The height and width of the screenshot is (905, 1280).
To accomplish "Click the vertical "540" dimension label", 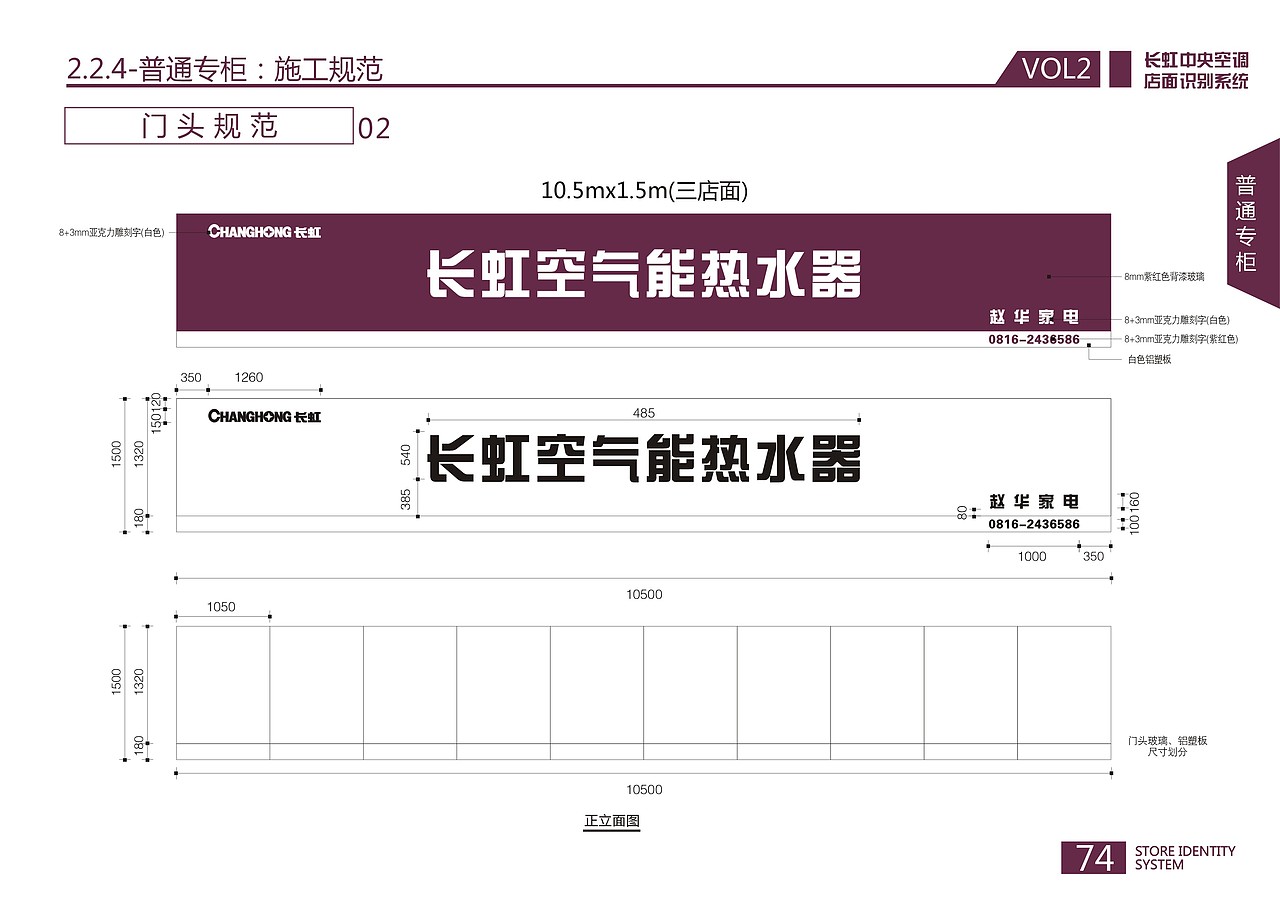I will coord(406,455).
